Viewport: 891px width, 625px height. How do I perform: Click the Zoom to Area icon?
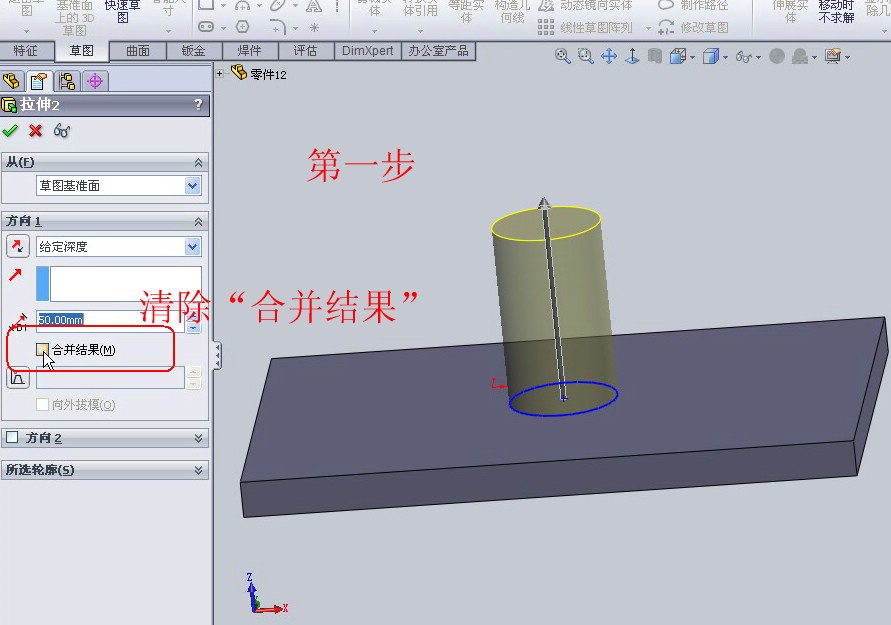(585, 56)
